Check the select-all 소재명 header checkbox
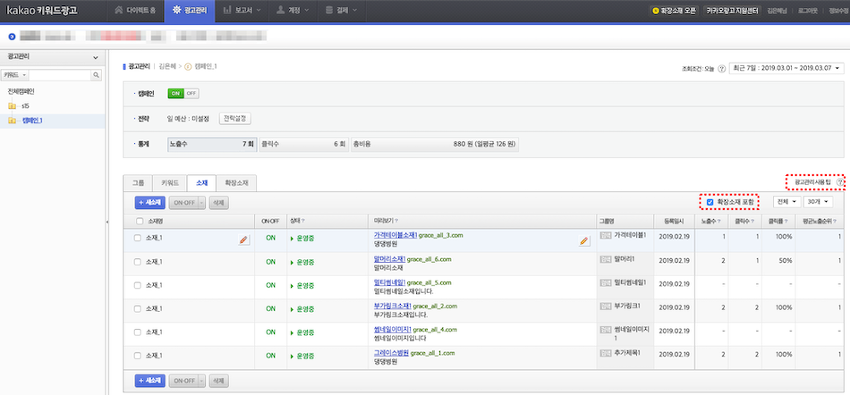The height and width of the screenshot is (395, 850). [x=140, y=221]
